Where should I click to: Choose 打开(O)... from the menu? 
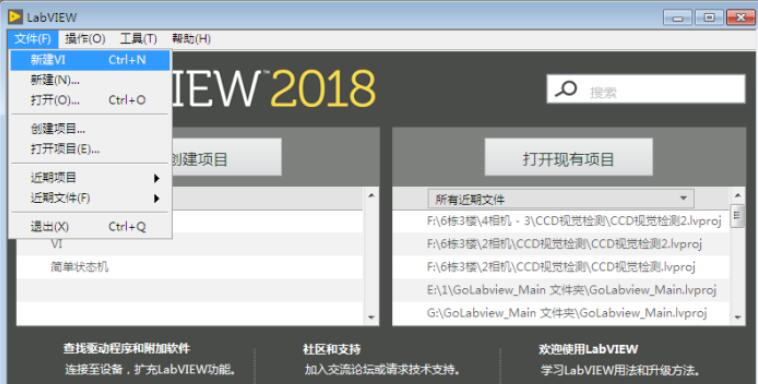[x=90, y=100]
